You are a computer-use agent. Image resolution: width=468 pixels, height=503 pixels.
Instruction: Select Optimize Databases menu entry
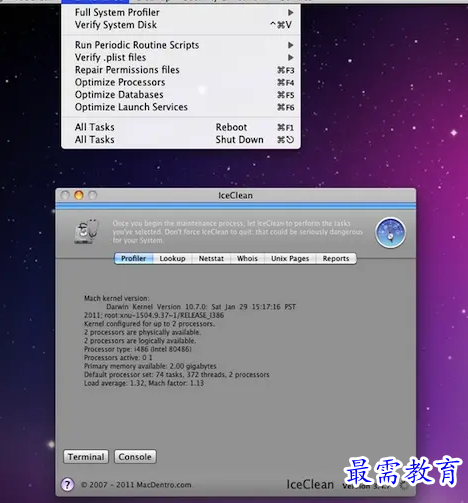pos(181,95)
